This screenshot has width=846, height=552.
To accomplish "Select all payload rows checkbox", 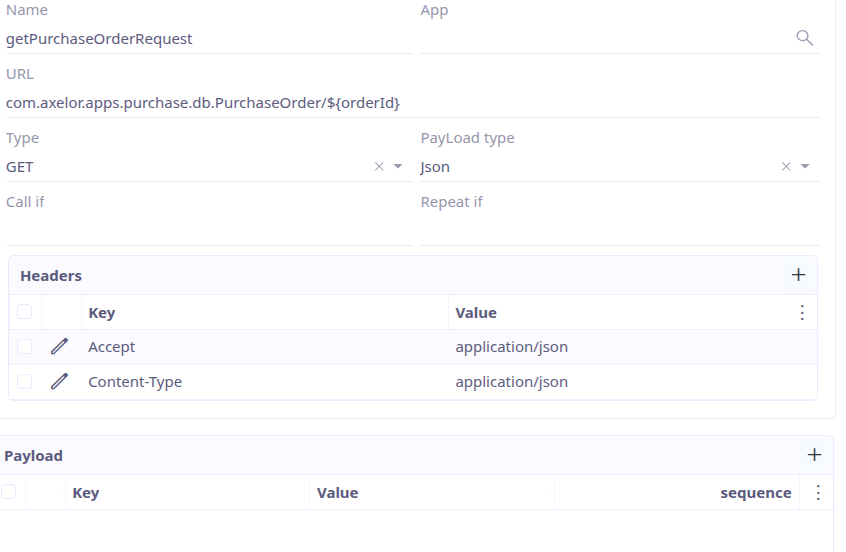I will 9,492.
